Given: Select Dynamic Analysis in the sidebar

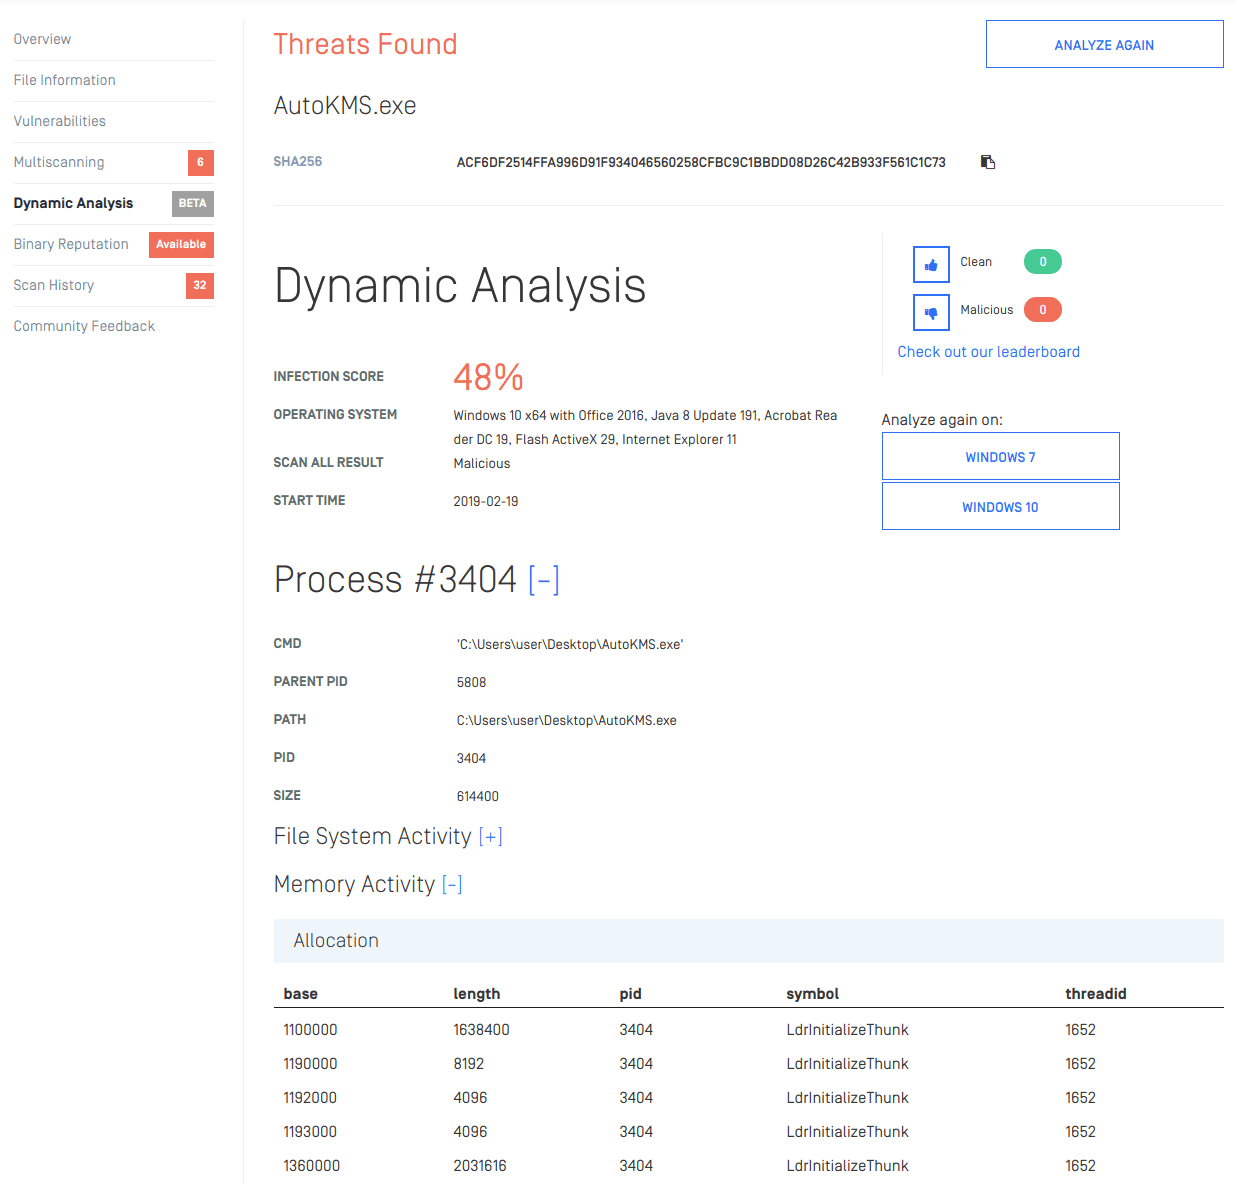Looking at the screenshot, I should 73,203.
